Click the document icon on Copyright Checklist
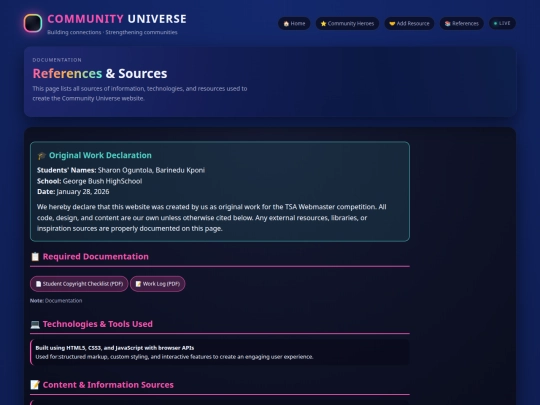The height and width of the screenshot is (405, 540). [x=39, y=284]
